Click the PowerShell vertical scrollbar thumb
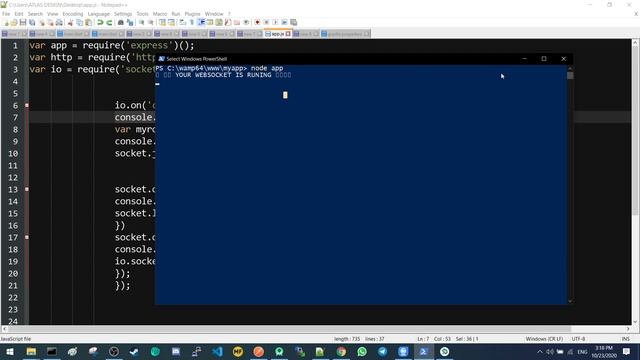The height and width of the screenshot is (360, 640). (x=570, y=76)
